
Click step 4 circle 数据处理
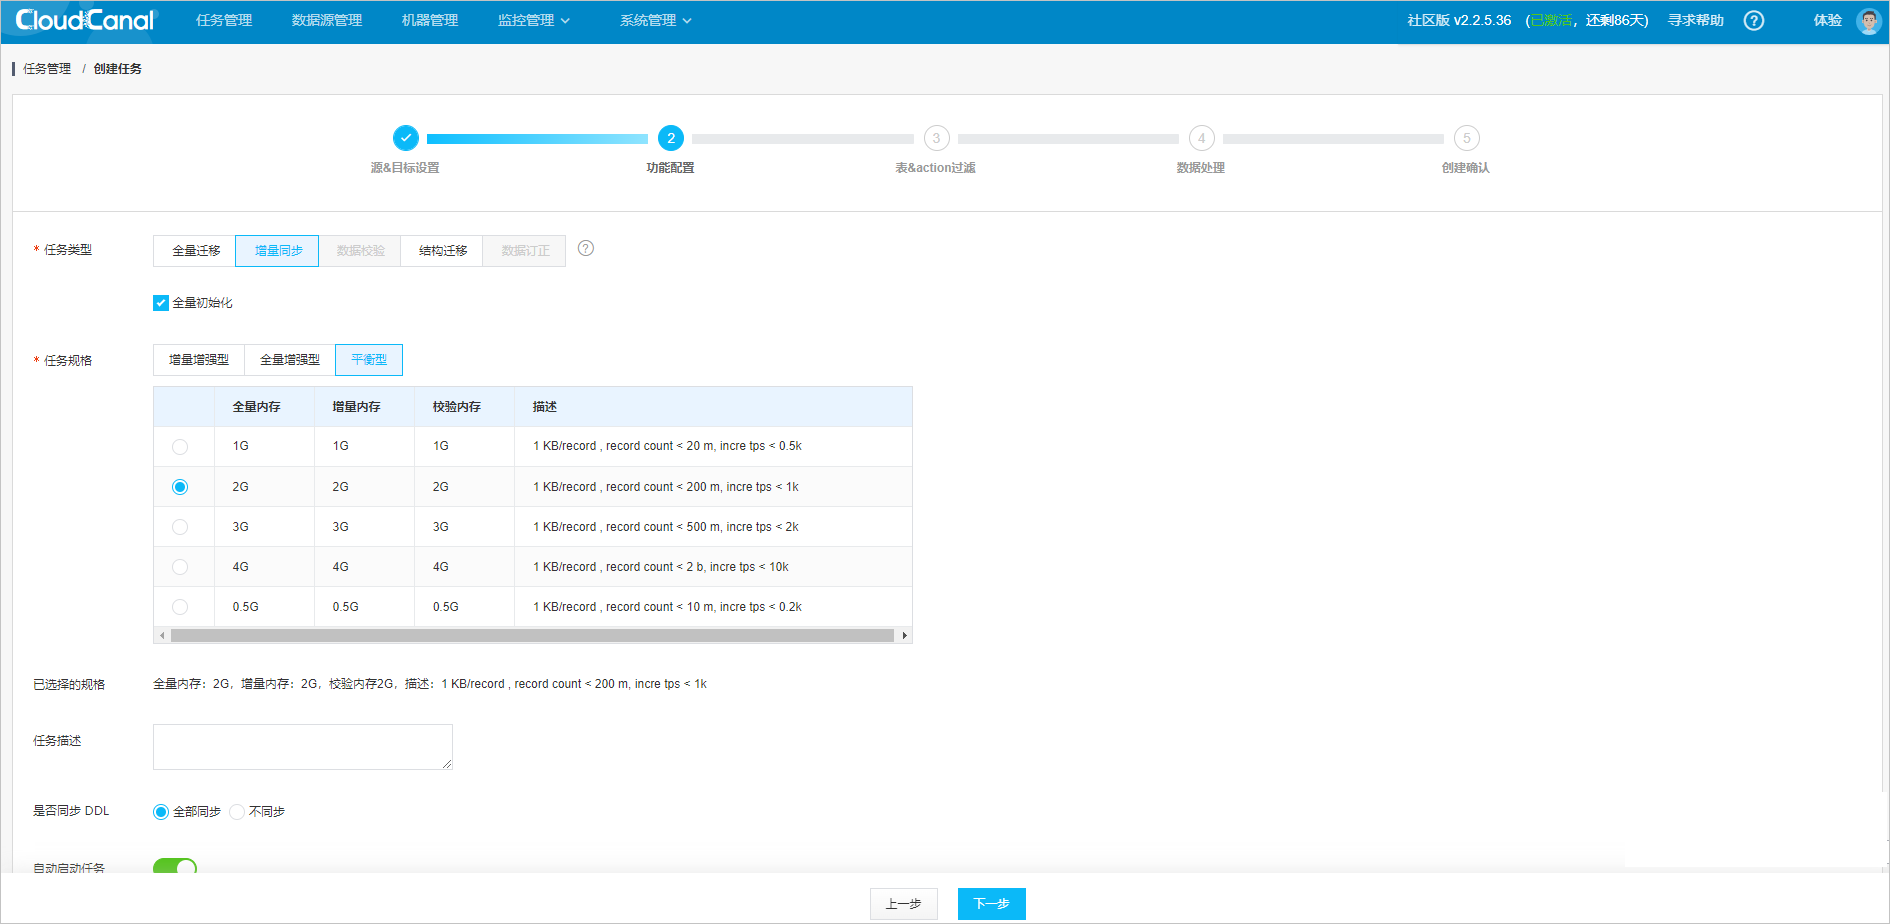(1201, 138)
